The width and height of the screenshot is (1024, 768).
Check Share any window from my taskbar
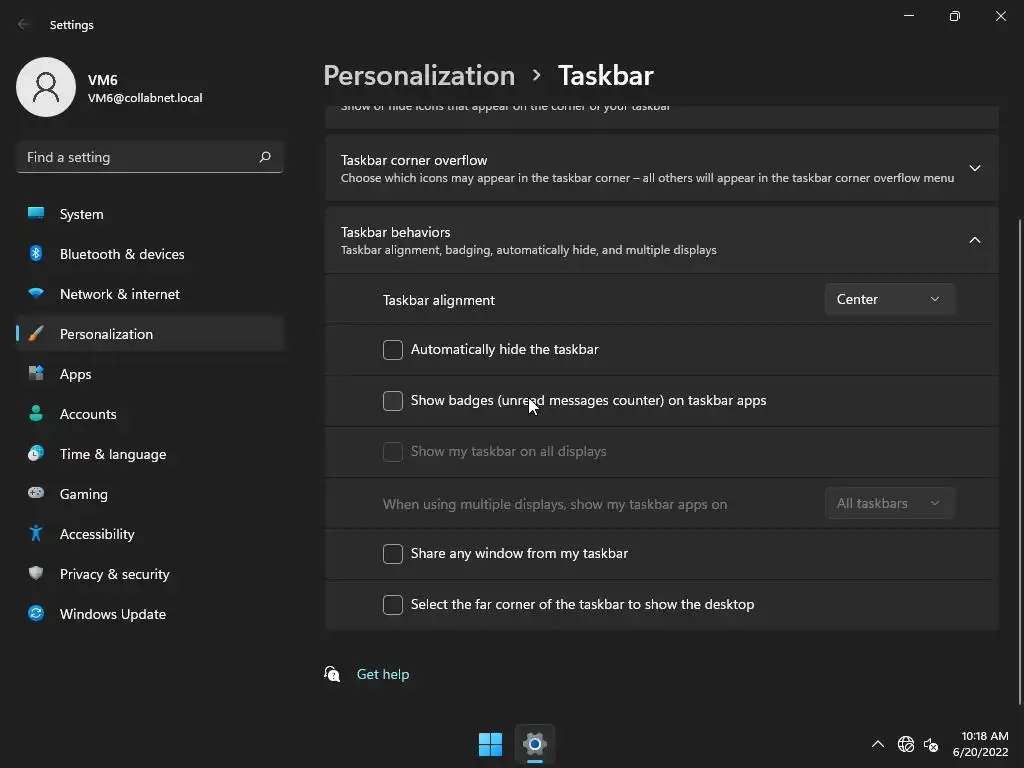click(x=393, y=554)
